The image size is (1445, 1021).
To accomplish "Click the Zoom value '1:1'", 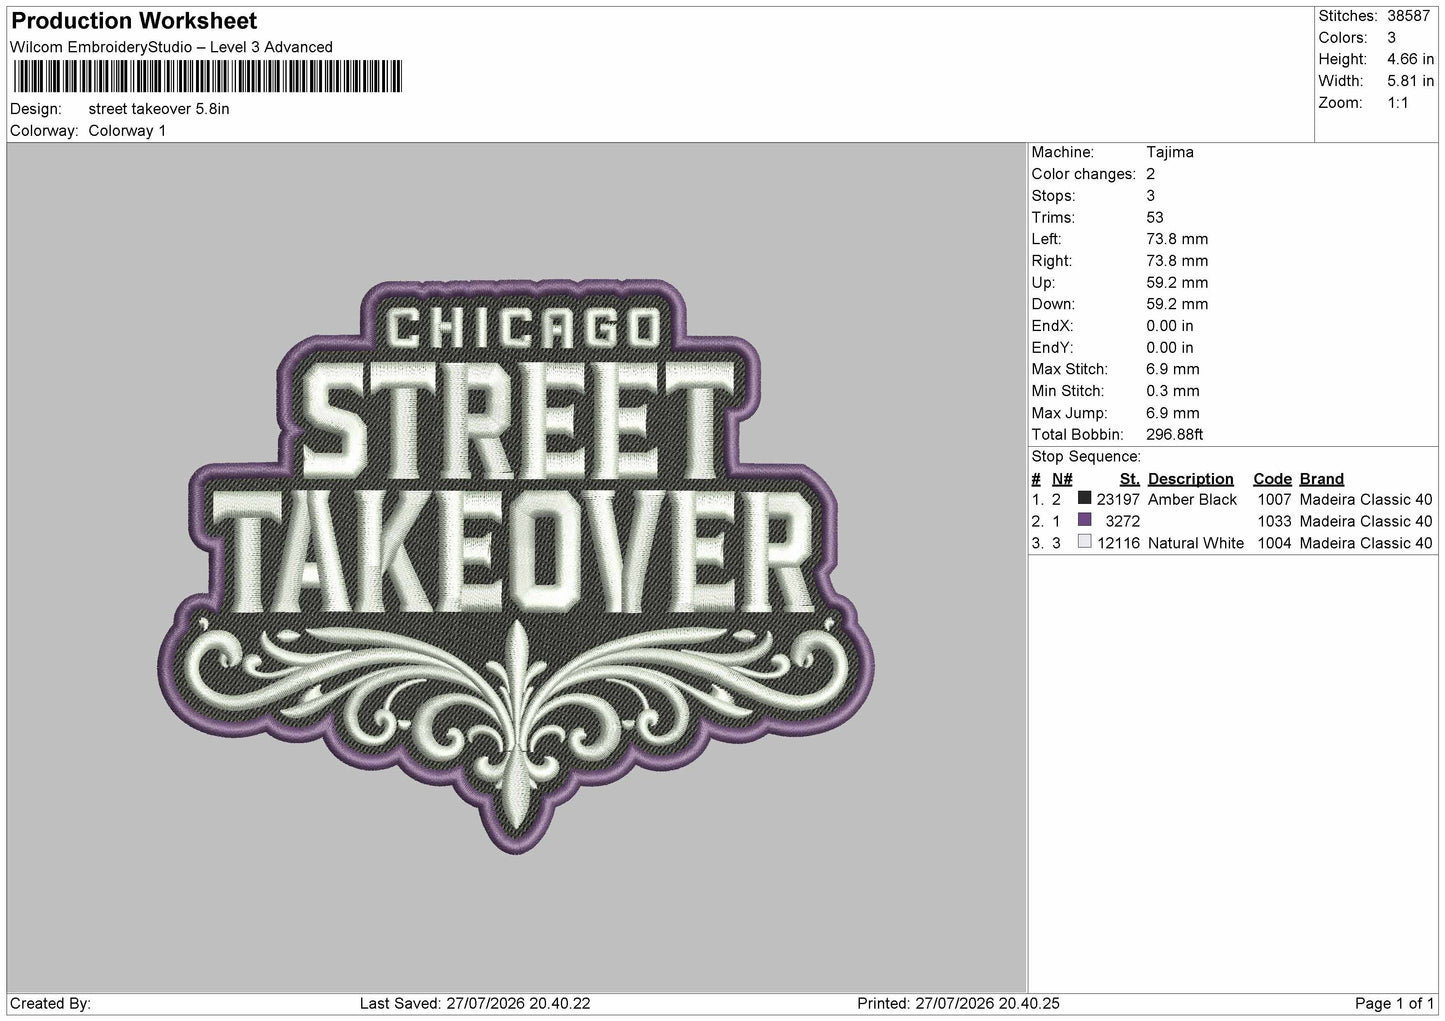I will (x=1398, y=103).
